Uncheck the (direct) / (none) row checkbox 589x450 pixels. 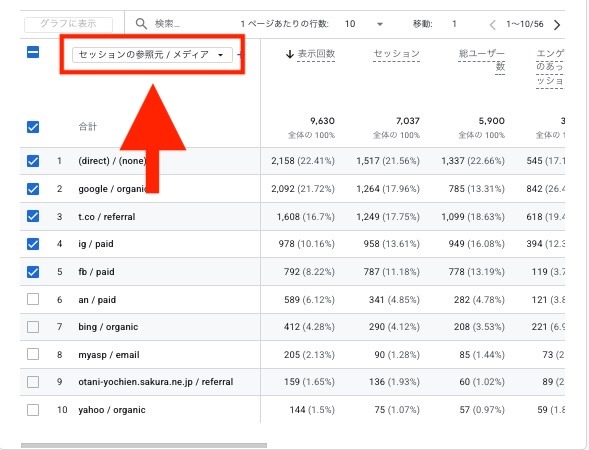coord(33,161)
